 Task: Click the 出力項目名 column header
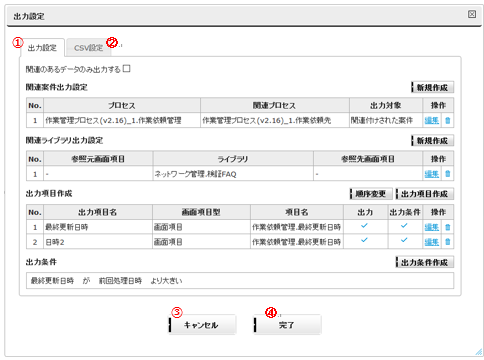coord(98,212)
